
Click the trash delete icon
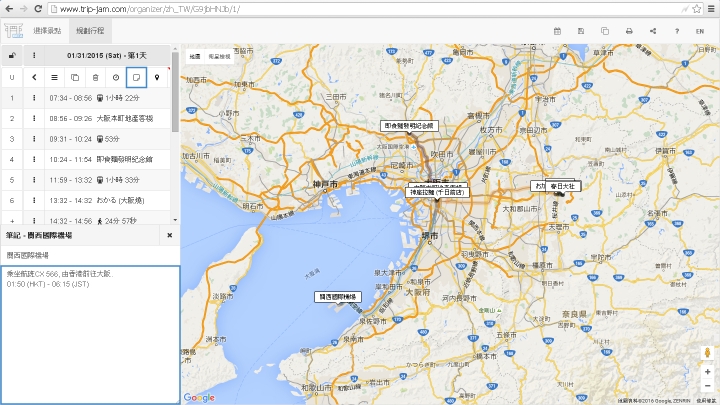96,78
